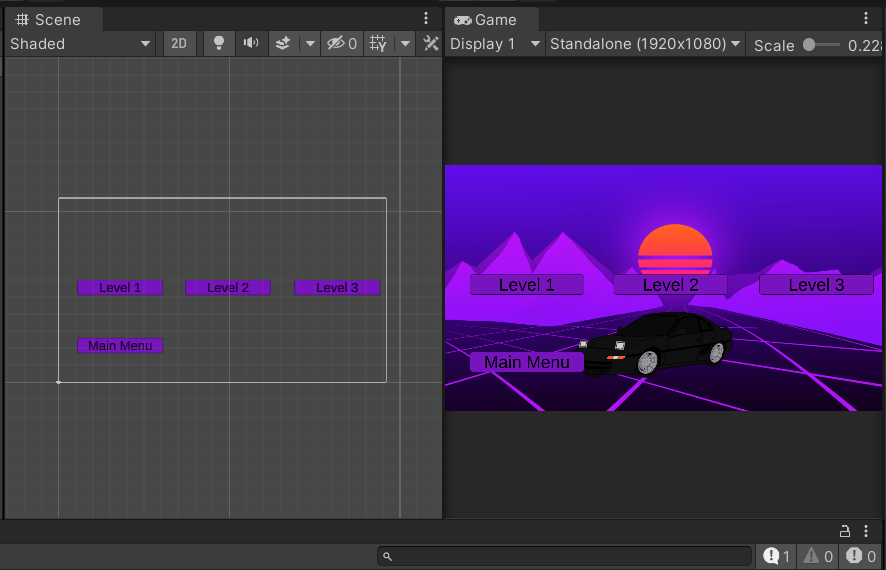Open the scene effects dropdown arrow
This screenshot has width=886, height=570.
[309, 43]
